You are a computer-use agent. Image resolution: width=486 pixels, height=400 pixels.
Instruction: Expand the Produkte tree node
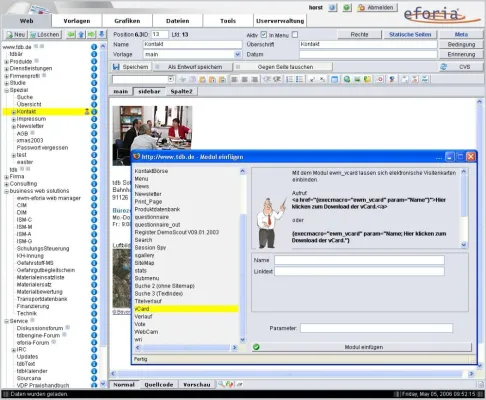(x=6, y=62)
